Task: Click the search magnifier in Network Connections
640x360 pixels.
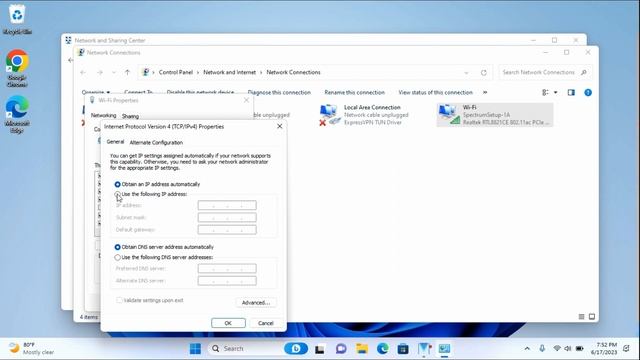Action: (x=584, y=72)
